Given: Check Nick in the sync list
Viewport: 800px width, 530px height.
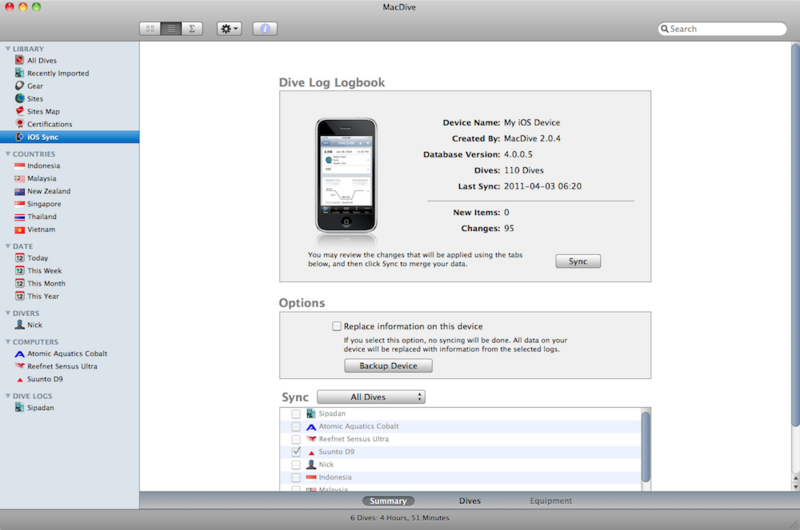Looking at the screenshot, I should pos(296,465).
